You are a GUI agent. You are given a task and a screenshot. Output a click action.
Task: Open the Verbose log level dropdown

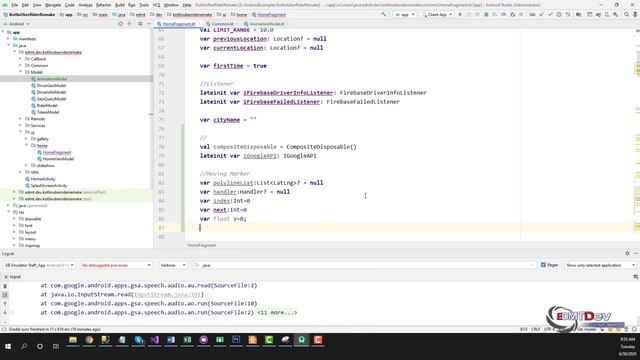[173, 265]
